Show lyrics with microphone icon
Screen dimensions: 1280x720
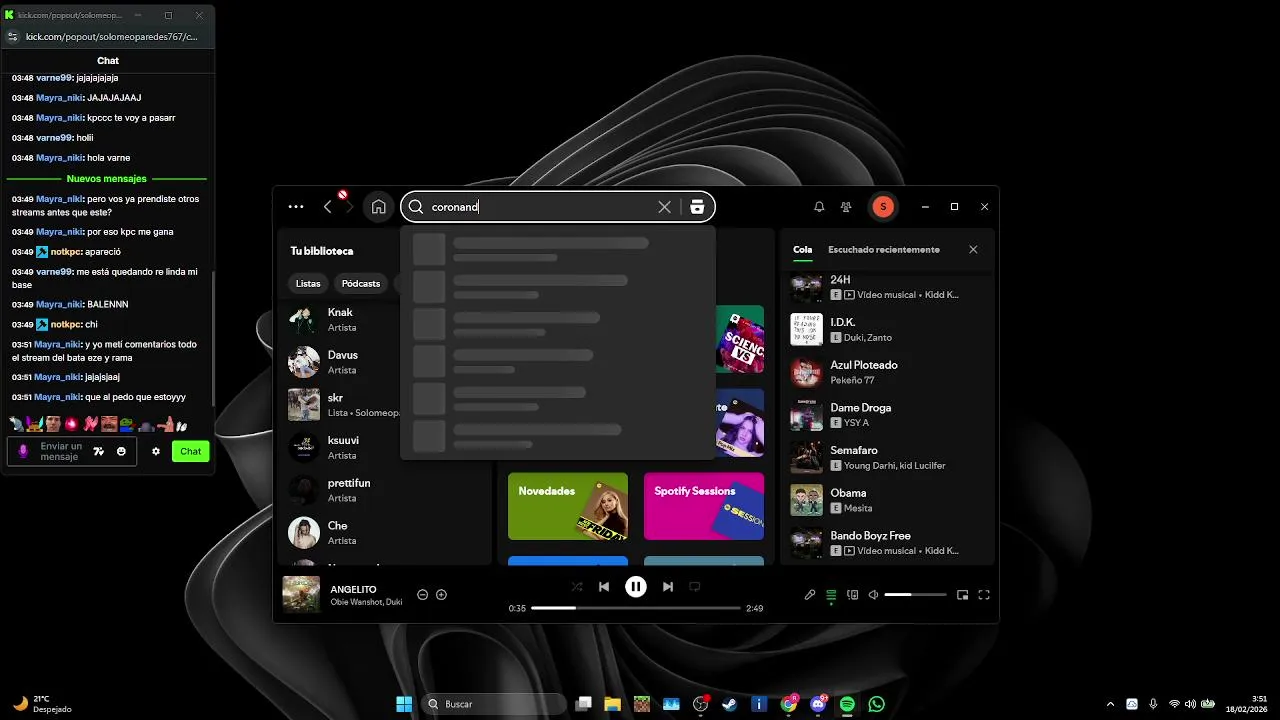(810, 595)
